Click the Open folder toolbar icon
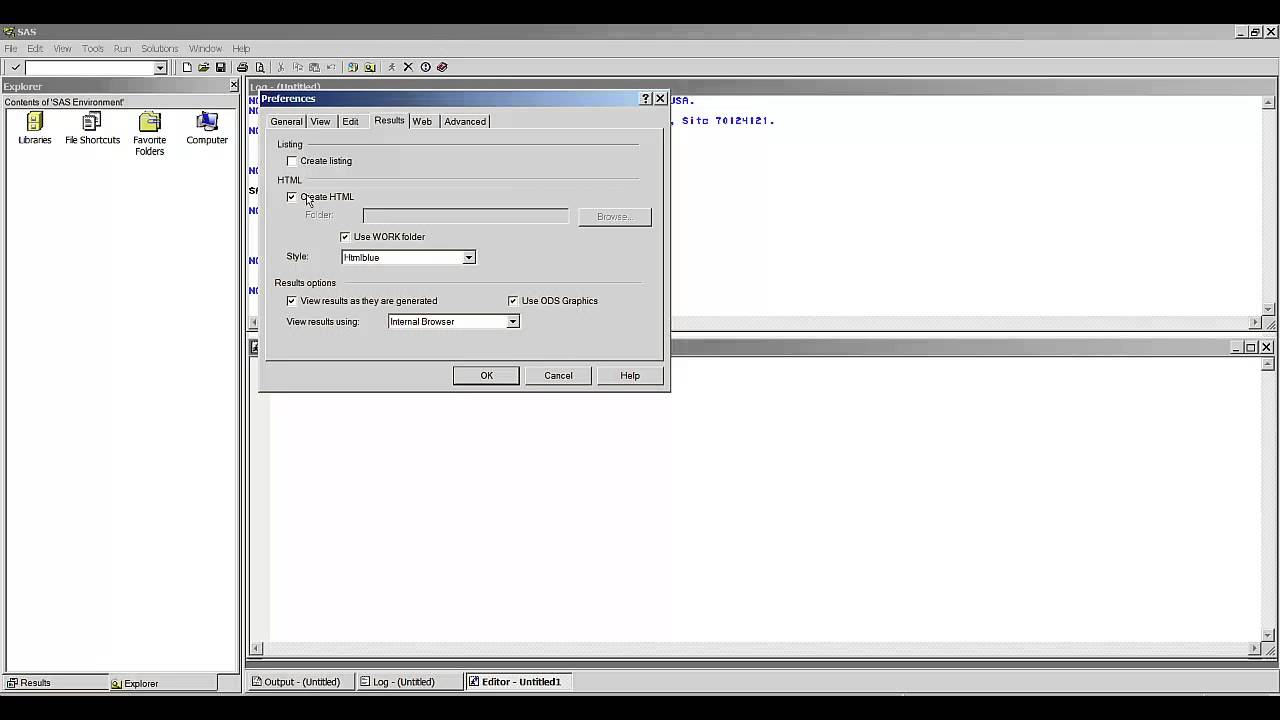The image size is (1280, 720). coord(204,67)
